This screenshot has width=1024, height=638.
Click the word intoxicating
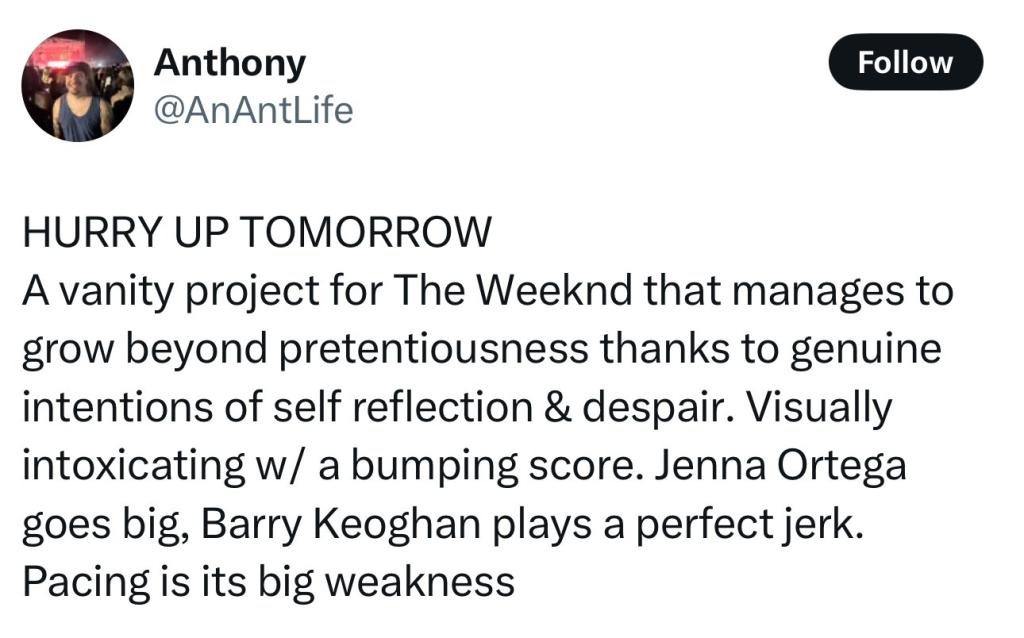coord(134,465)
